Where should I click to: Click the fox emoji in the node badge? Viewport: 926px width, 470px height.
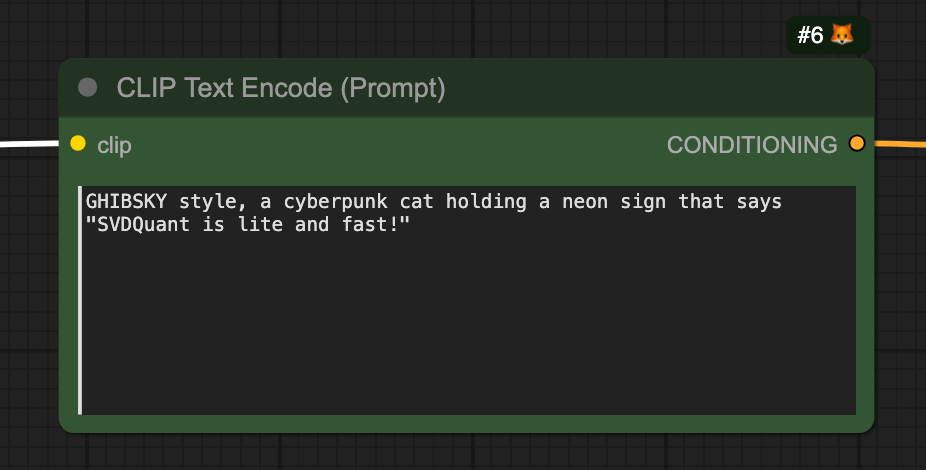(842, 35)
